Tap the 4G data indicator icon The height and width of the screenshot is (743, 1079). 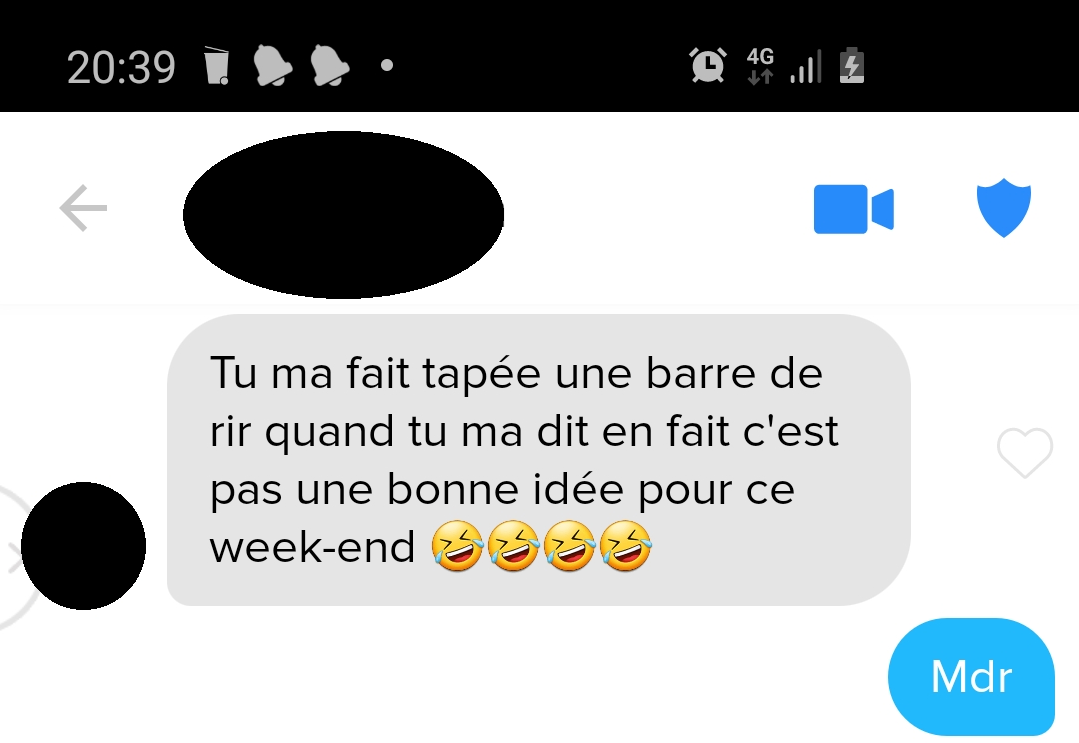click(x=760, y=65)
